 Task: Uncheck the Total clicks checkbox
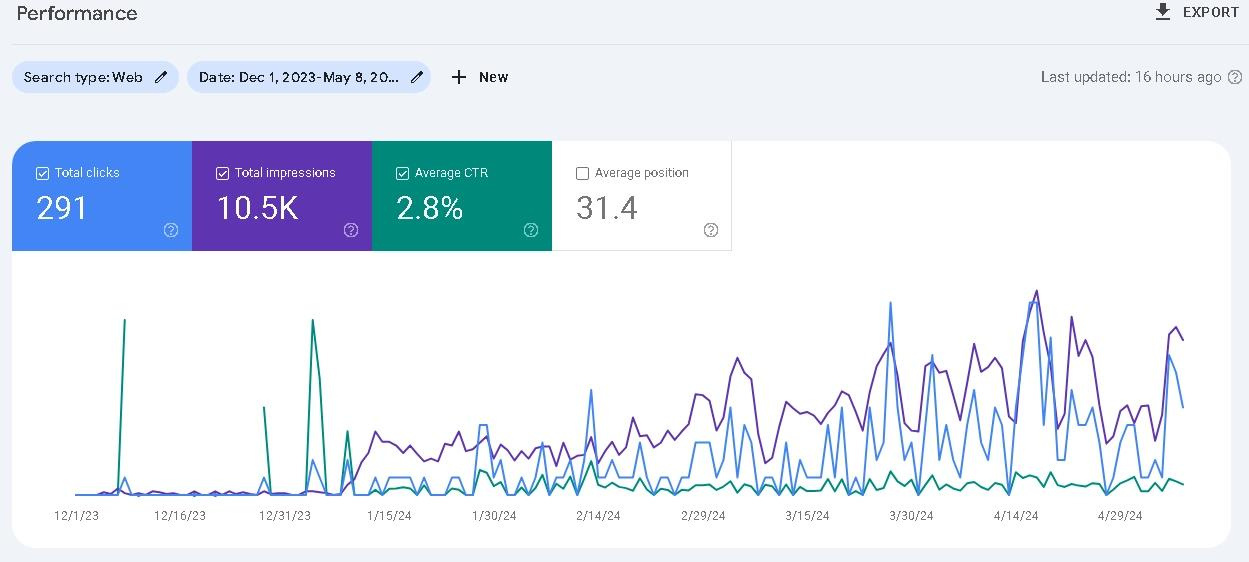click(x=42, y=173)
